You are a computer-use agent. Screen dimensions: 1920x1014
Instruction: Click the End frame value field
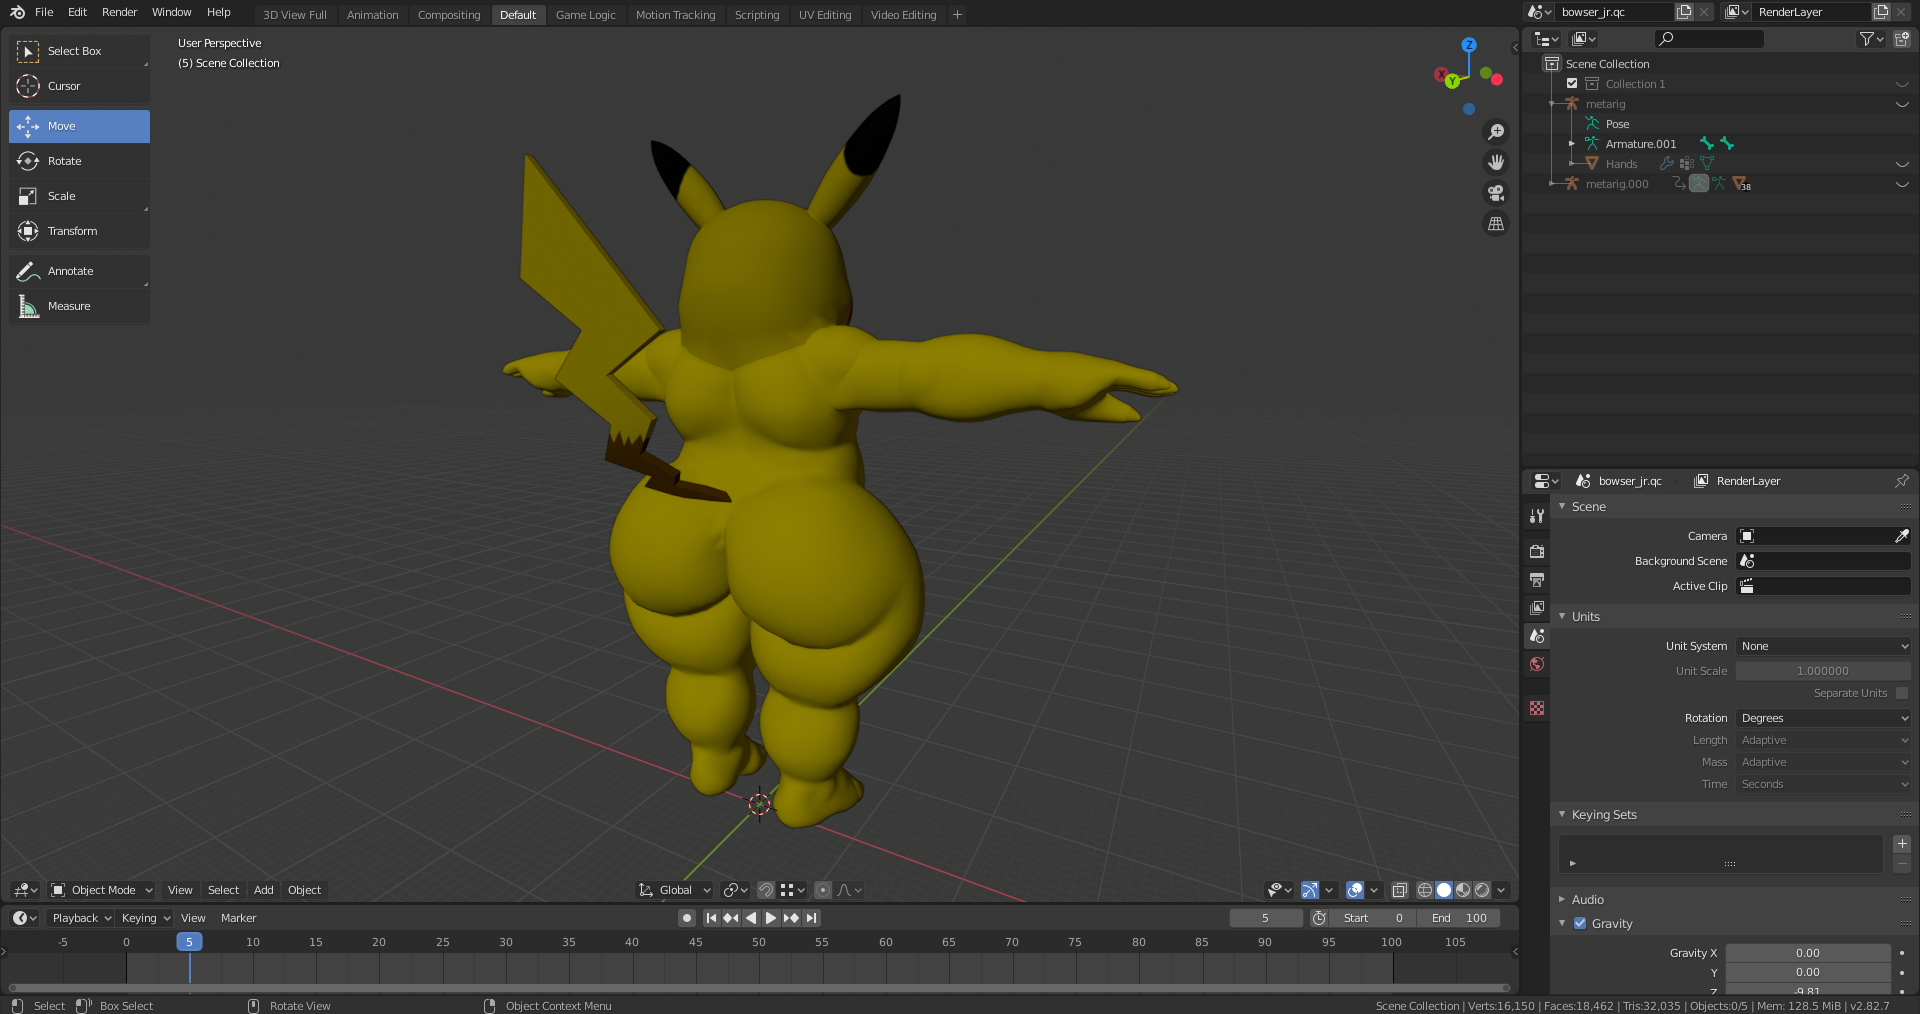[x=1458, y=918]
